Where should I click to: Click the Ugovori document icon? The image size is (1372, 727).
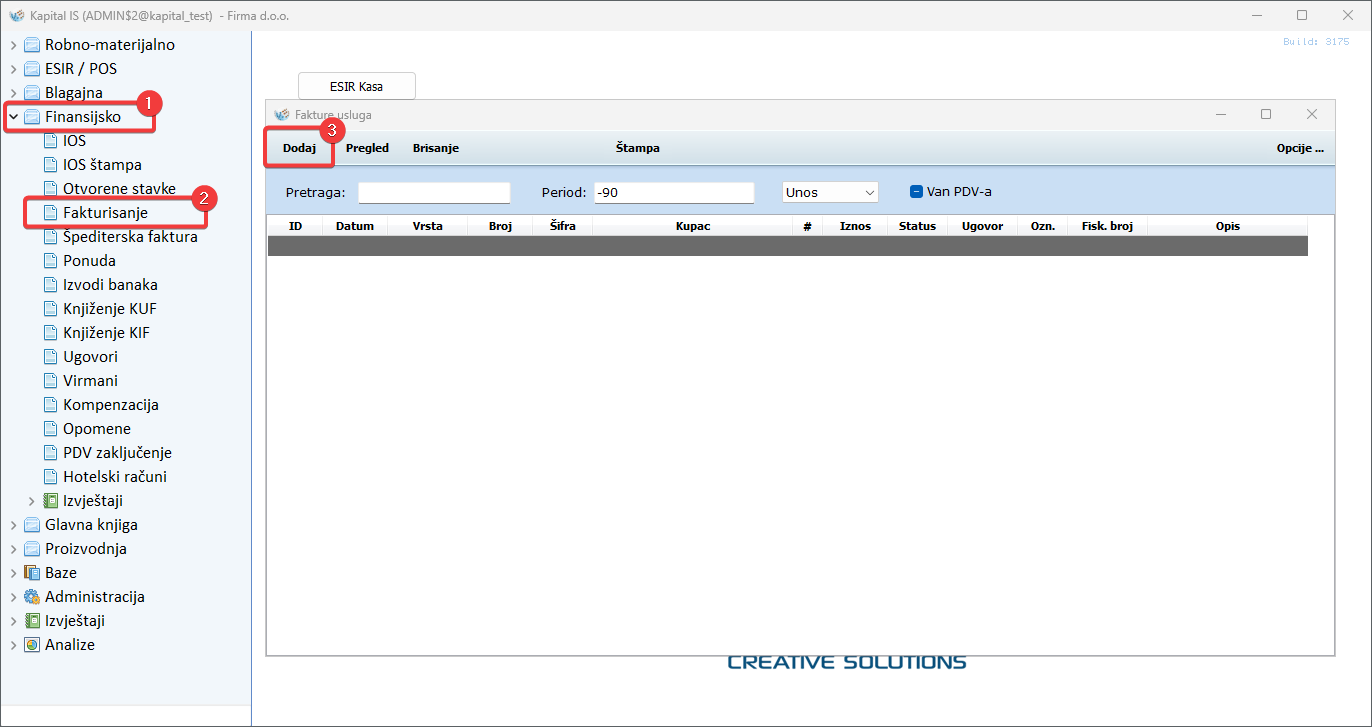tap(50, 357)
